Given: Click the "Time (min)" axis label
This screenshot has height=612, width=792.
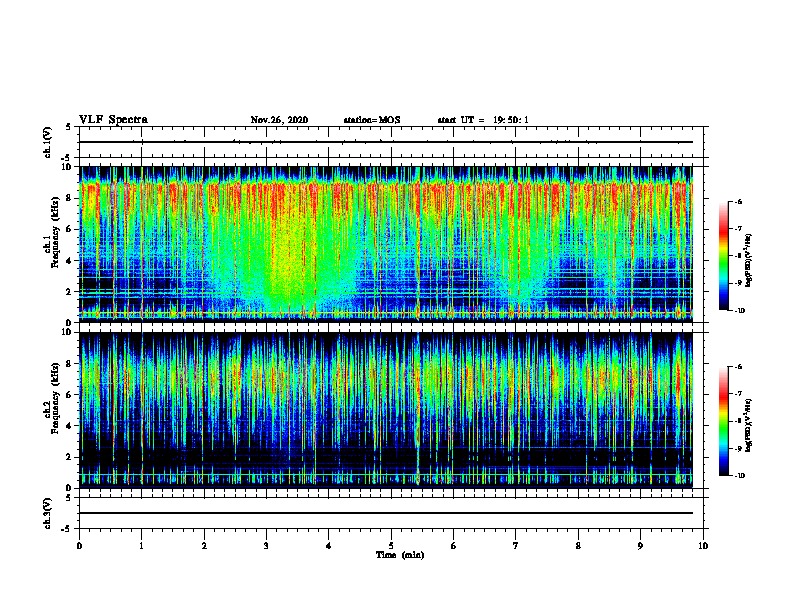Looking at the screenshot, I should (400, 554).
